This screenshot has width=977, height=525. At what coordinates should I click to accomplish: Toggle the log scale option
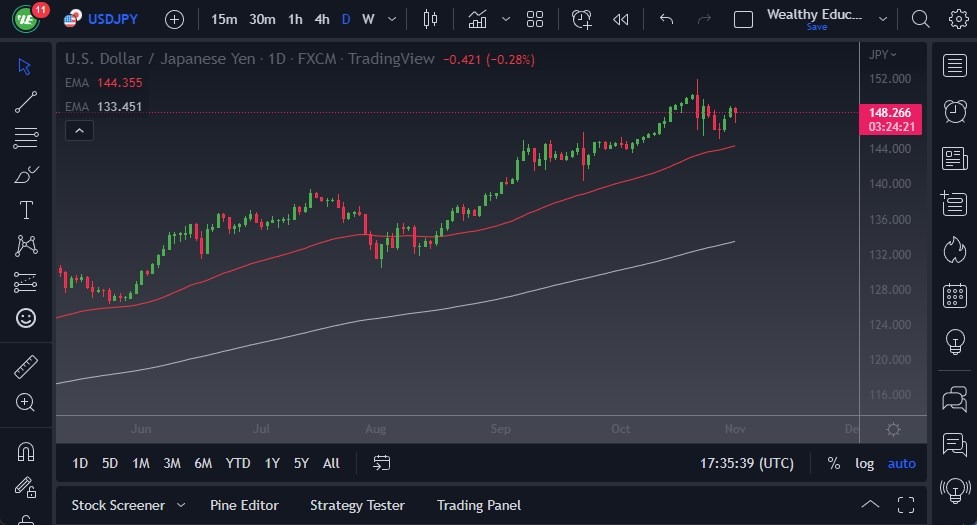tap(864, 463)
